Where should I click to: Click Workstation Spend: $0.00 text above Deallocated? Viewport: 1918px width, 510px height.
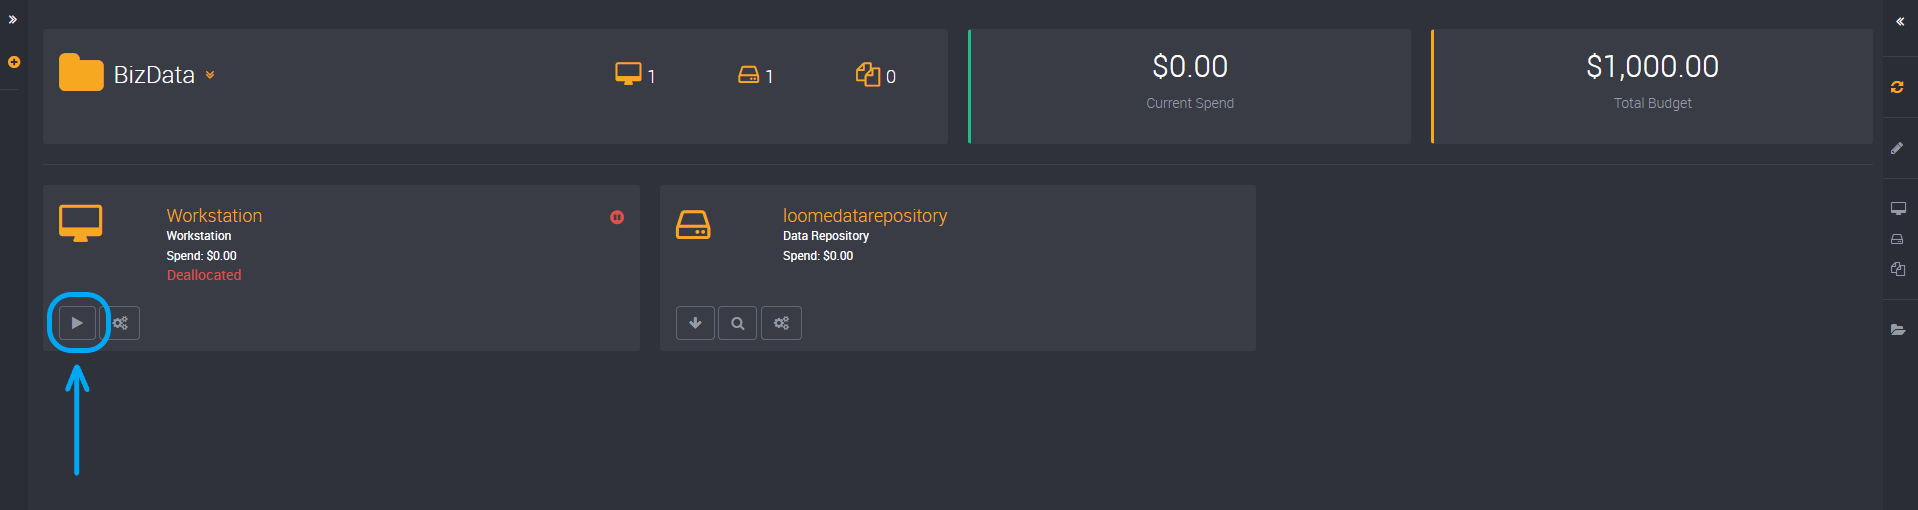click(202, 256)
